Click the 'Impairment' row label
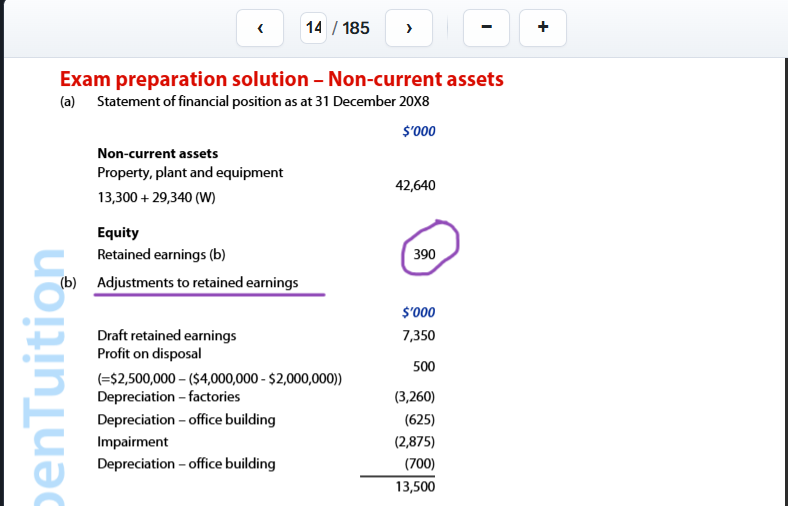The width and height of the screenshot is (788, 506). (x=133, y=442)
